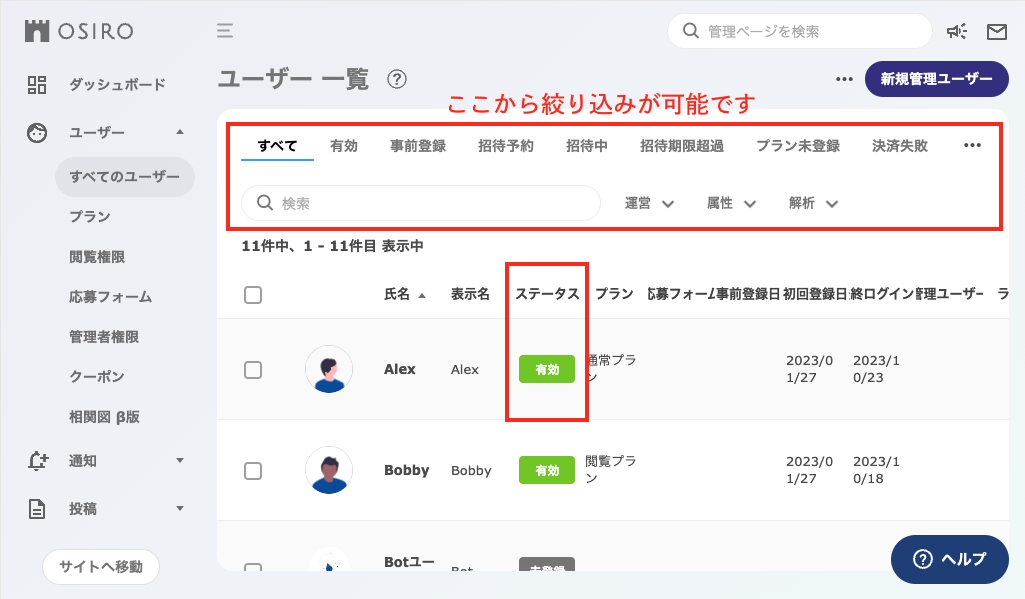Expand the 属性 filter dropdown

[730, 203]
